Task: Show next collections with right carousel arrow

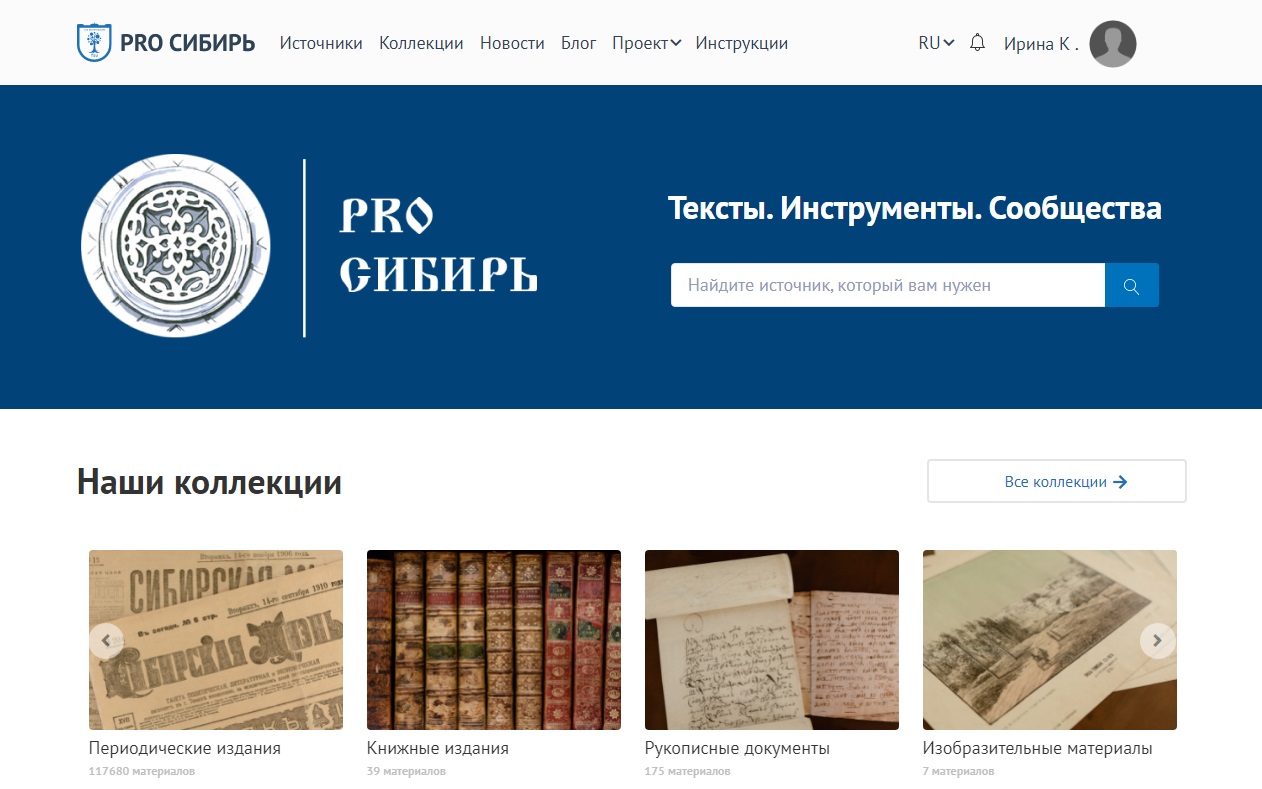Action: coord(1158,640)
